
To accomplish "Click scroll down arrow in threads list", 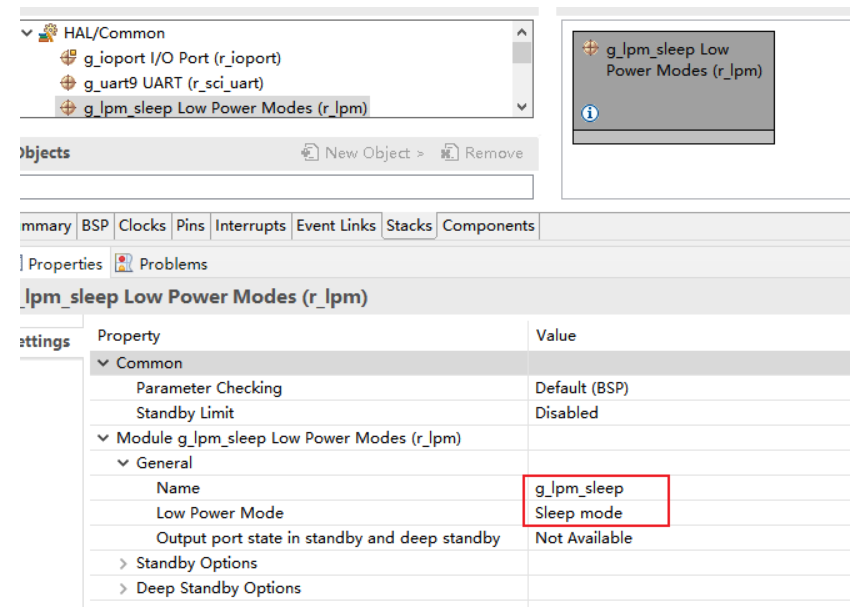I will click(x=521, y=107).
